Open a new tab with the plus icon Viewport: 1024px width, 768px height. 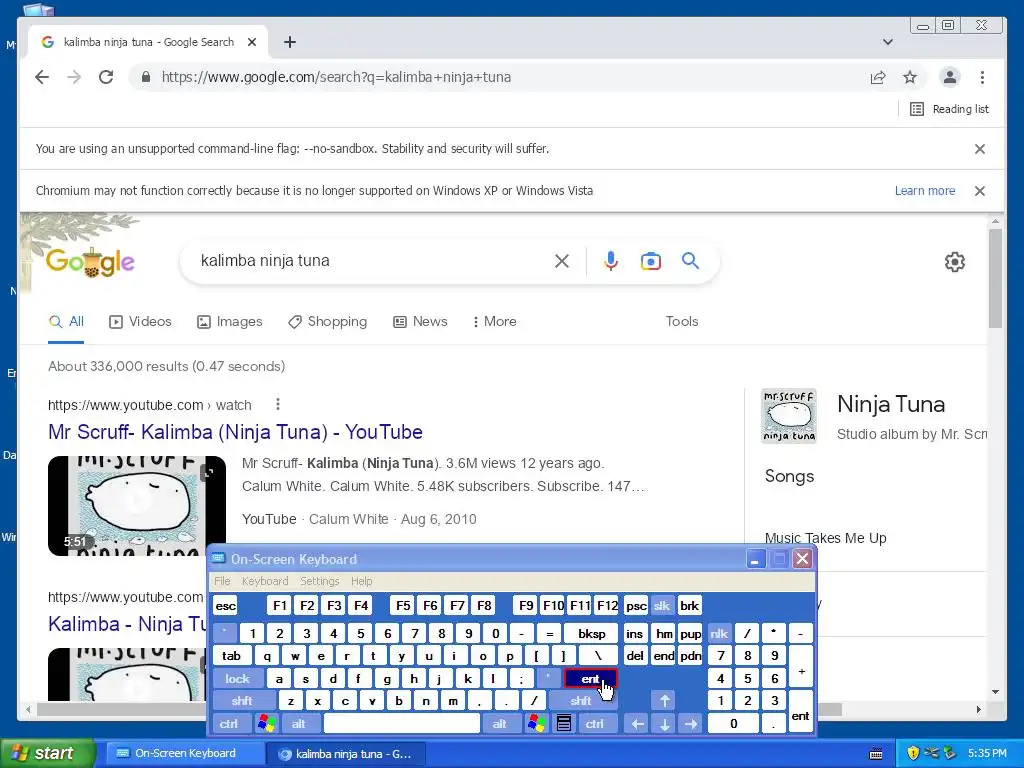pos(290,42)
